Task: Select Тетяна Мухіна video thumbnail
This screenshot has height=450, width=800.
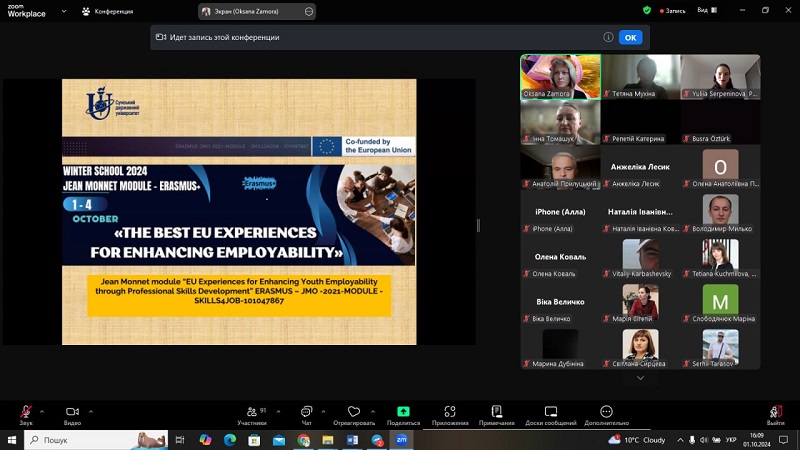Action: click(640, 77)
